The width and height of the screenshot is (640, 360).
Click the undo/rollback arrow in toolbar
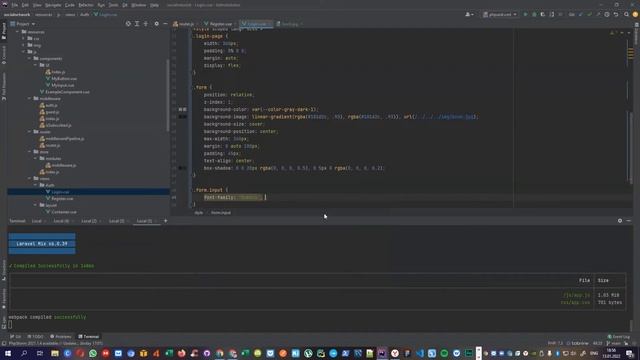616,14
